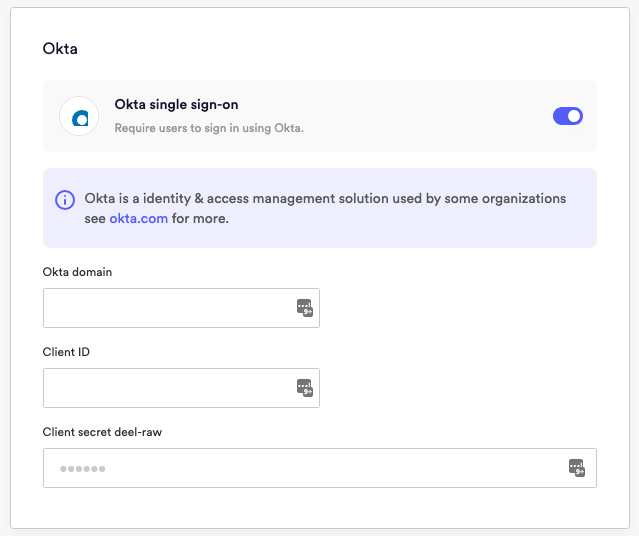Click the Okta logo icon
The height and width of the screenshot is (536, 639).
[x=79, y=116]
